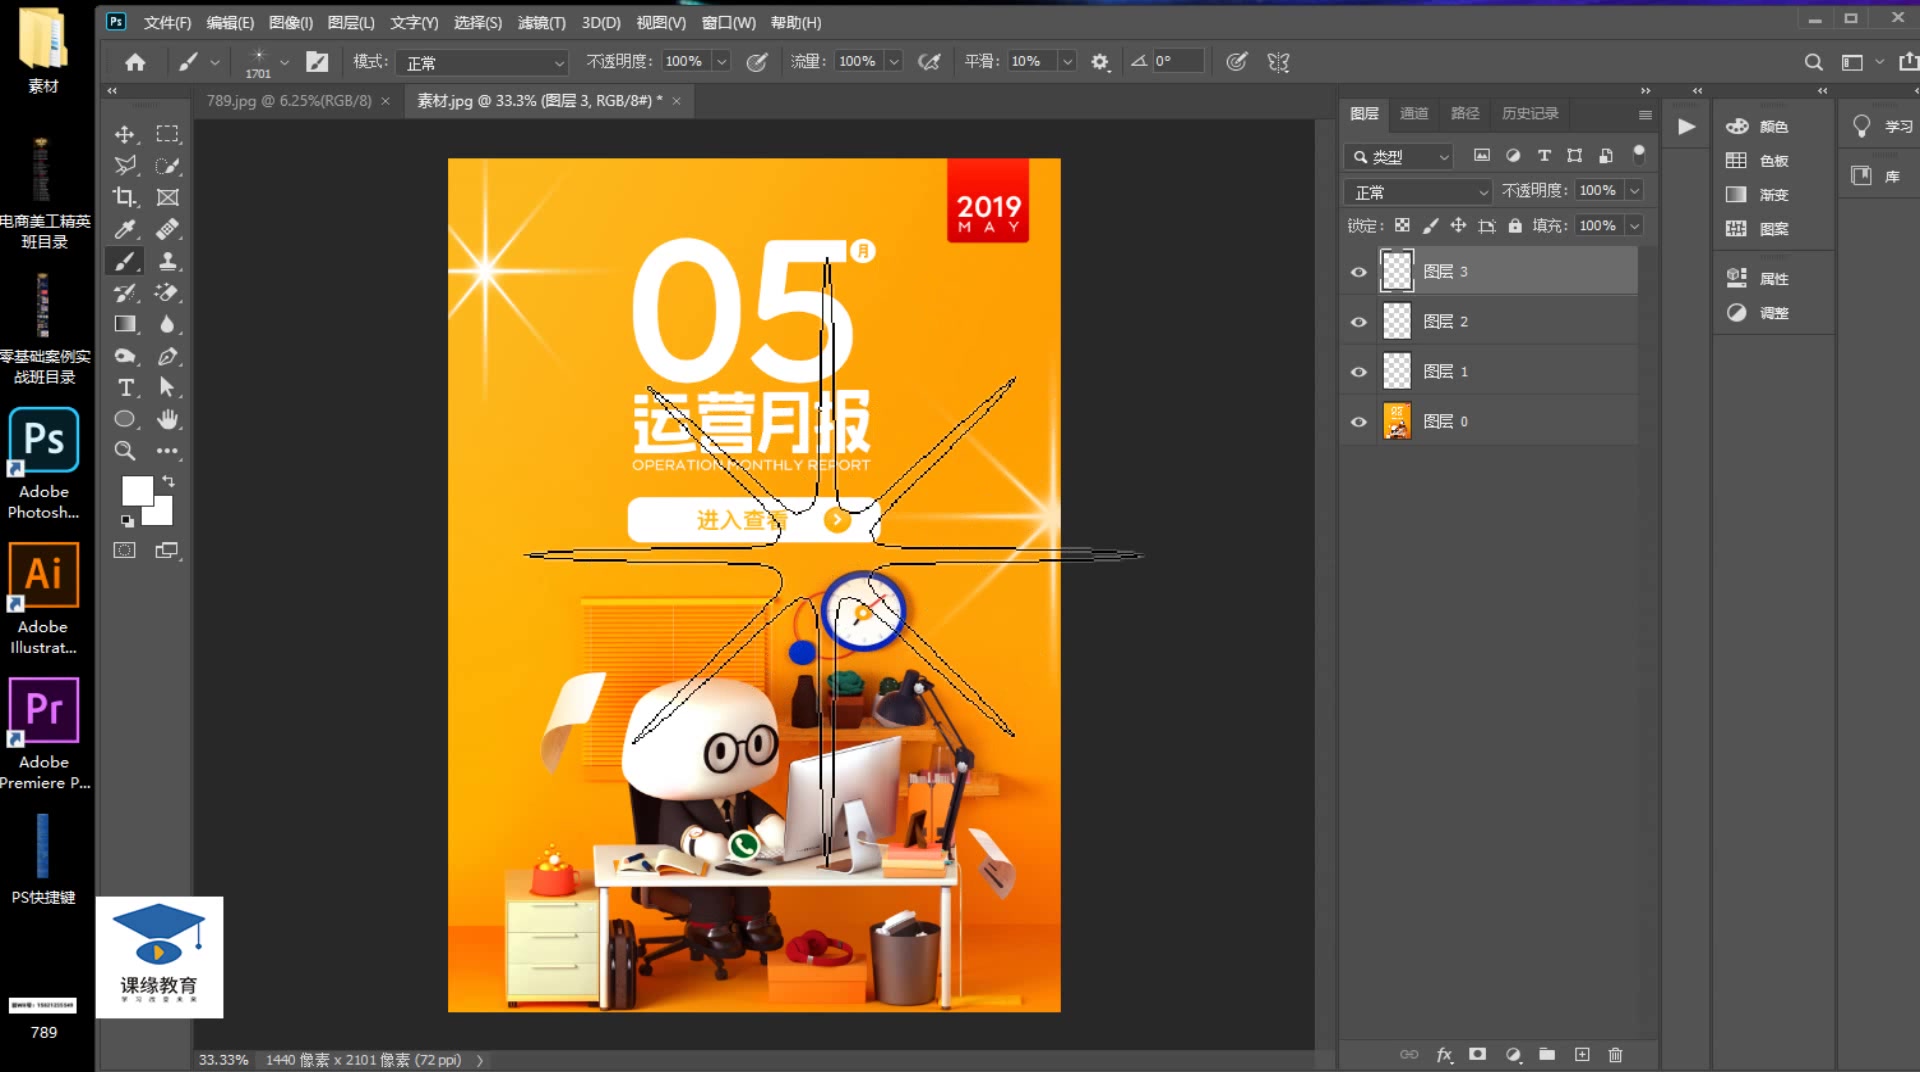The image size is (1920, 1072).
Task: Toggle lock image pixels brush icon
Action: [1431, 226]
